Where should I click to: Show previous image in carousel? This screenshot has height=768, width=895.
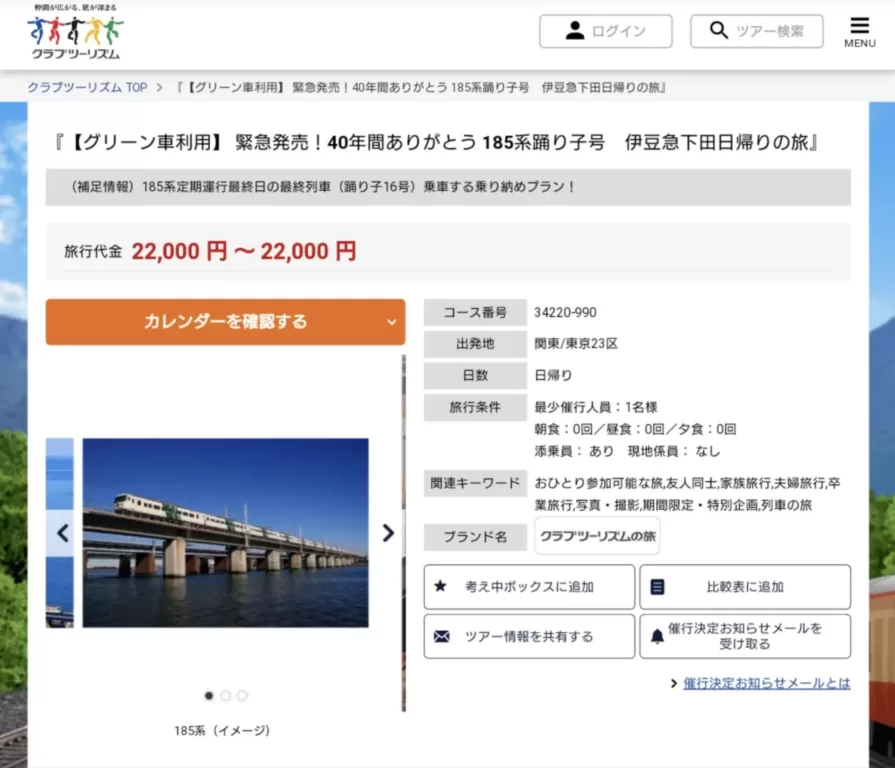pyautogui.click(x=63, y=533)
